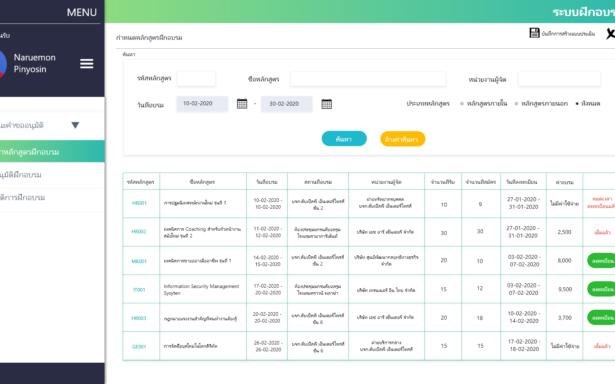Open course code link HR002
The width and height of the screenshot is (615, 384).
click(x=139, y=232)
